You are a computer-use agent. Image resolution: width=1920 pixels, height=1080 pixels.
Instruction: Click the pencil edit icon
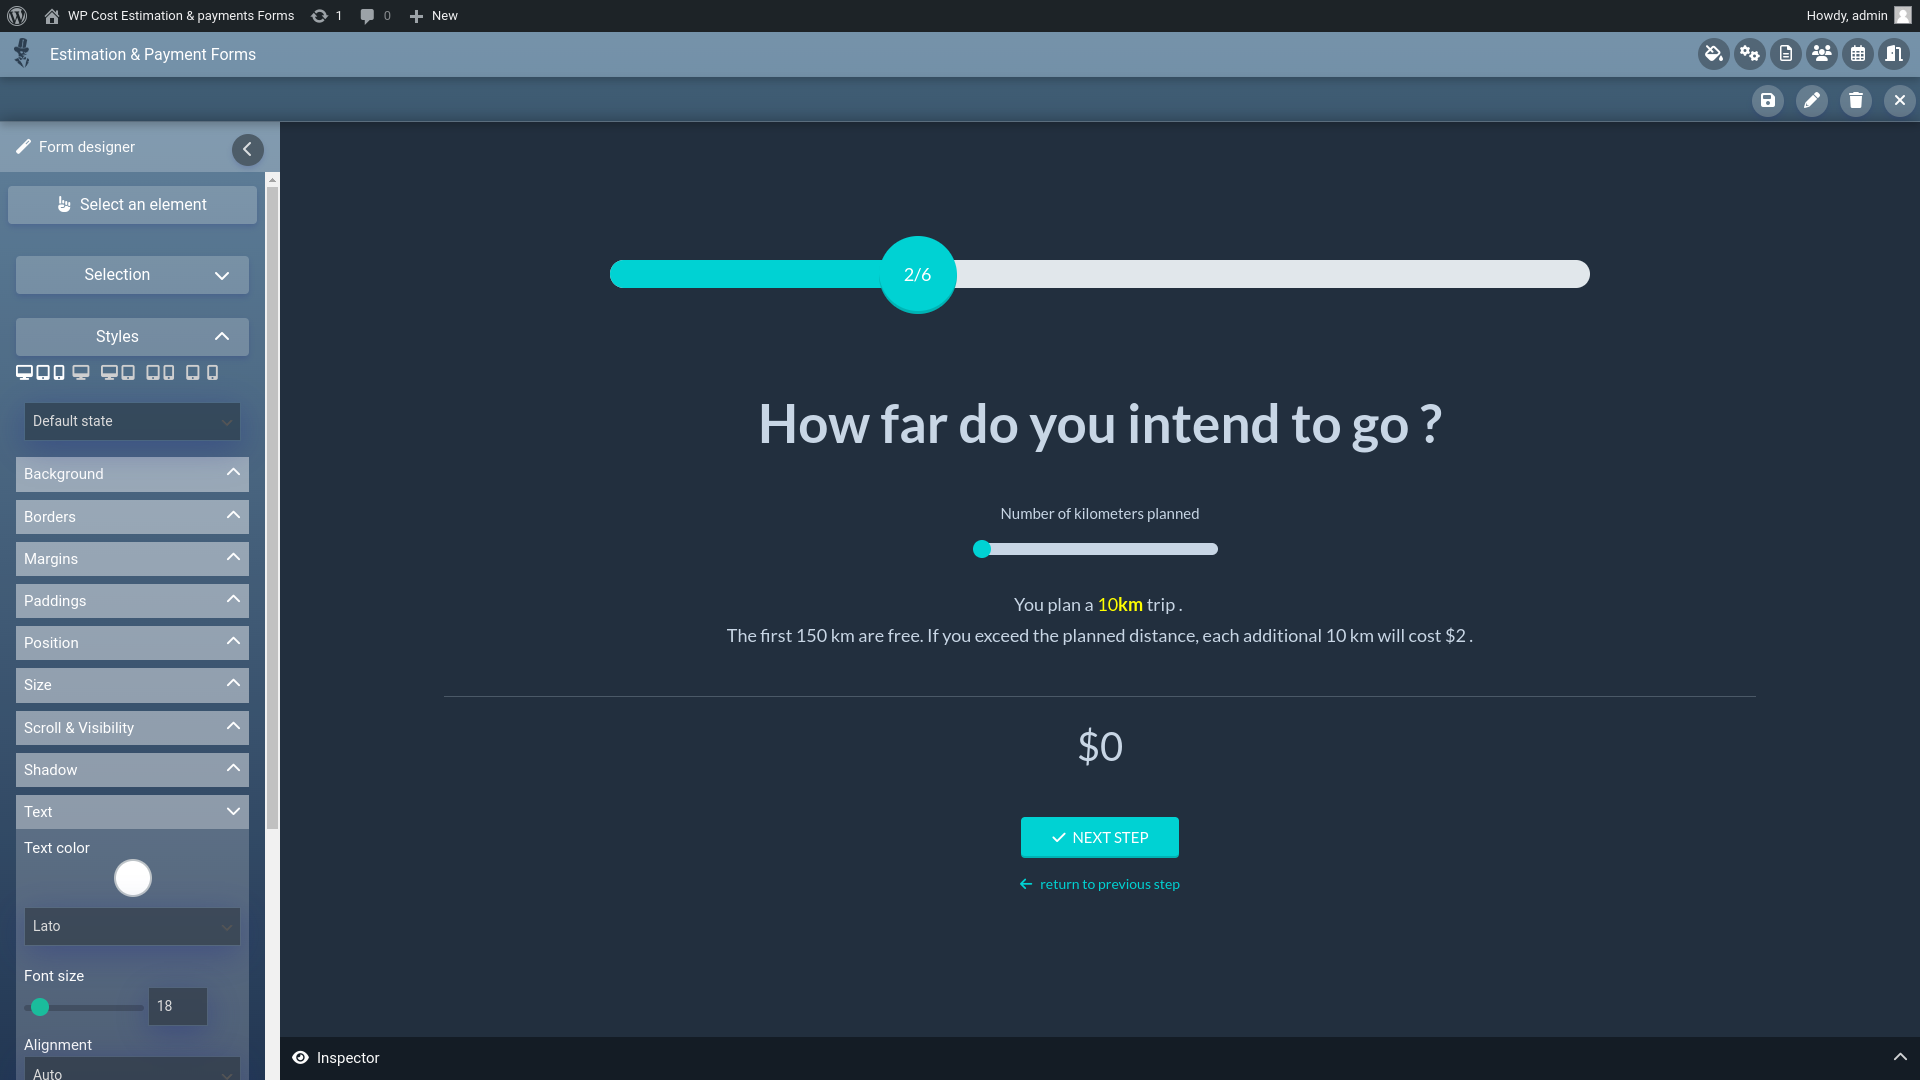click(x=1811, y=100)
